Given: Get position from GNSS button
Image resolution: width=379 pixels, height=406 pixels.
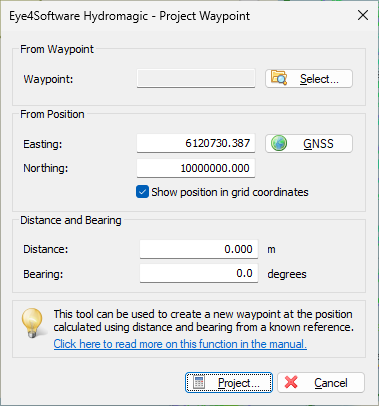Looking at the screenshot, I should click(x=309, y=144).
